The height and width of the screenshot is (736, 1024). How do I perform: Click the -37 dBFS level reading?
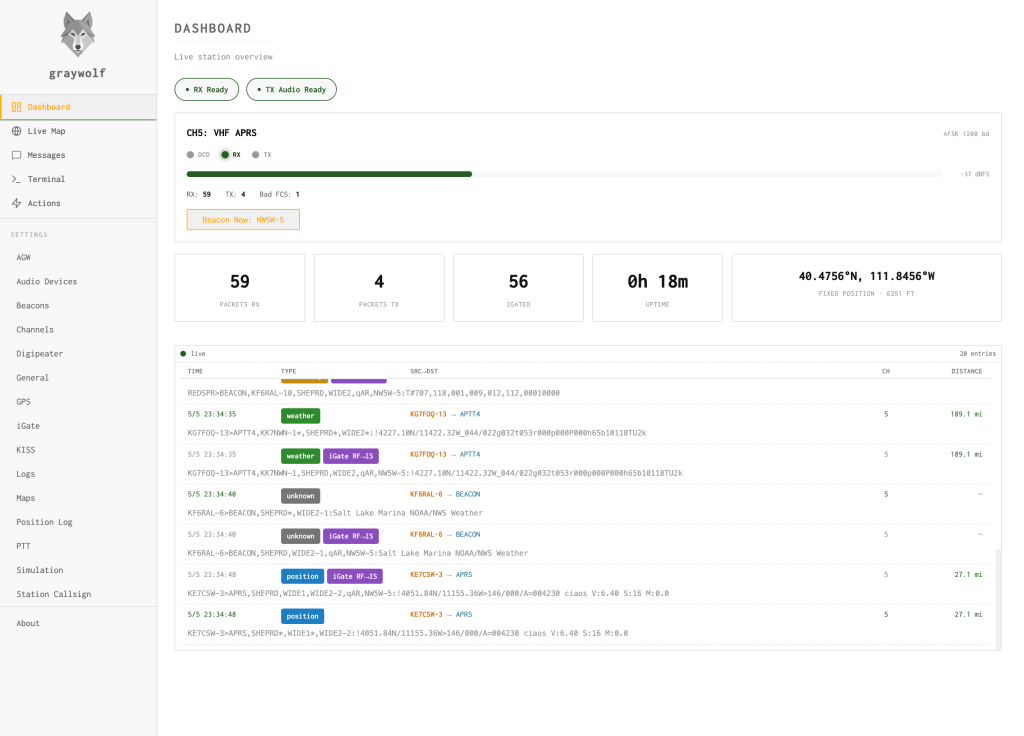tap(975, 174)
